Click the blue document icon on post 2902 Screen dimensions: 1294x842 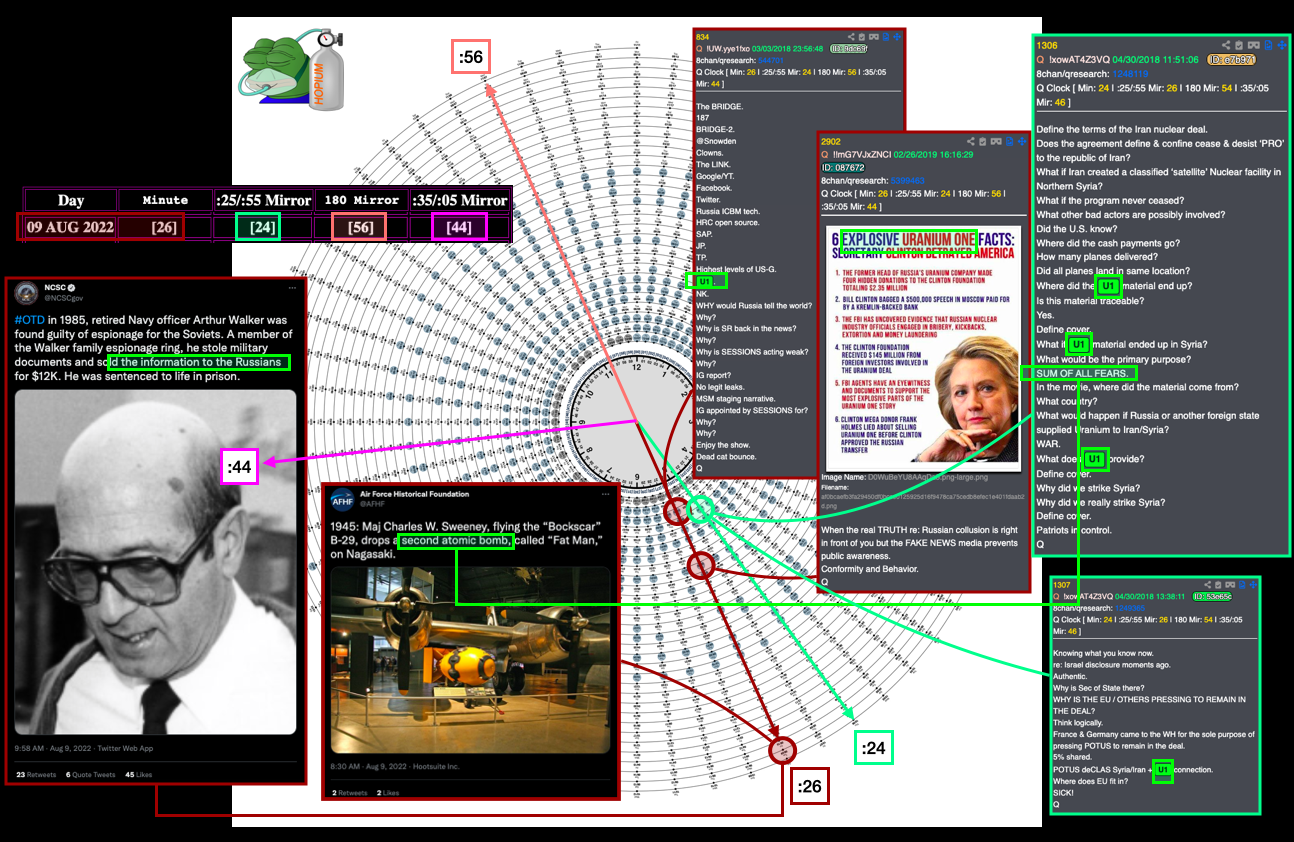click(1010, 141)
